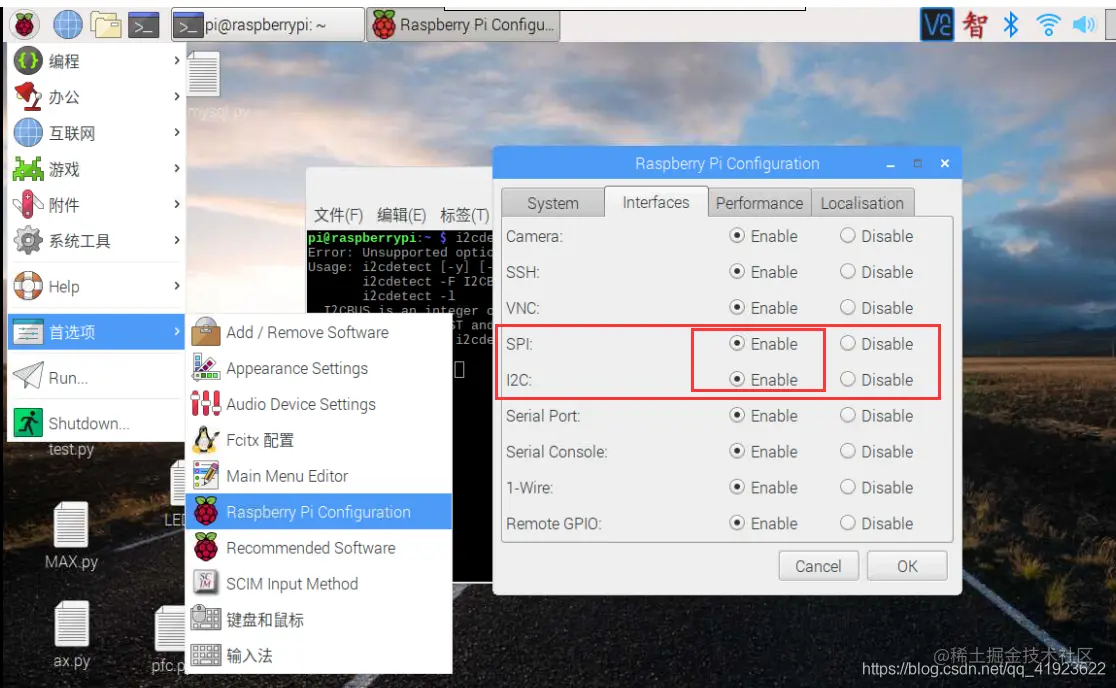Click the VNC server tray icon

click(937, 25)
